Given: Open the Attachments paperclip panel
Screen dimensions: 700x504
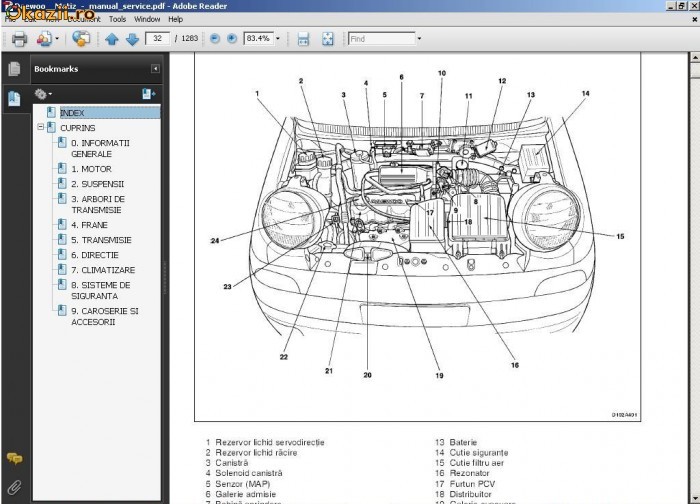Looking at the screenshot, I should 14,487.
